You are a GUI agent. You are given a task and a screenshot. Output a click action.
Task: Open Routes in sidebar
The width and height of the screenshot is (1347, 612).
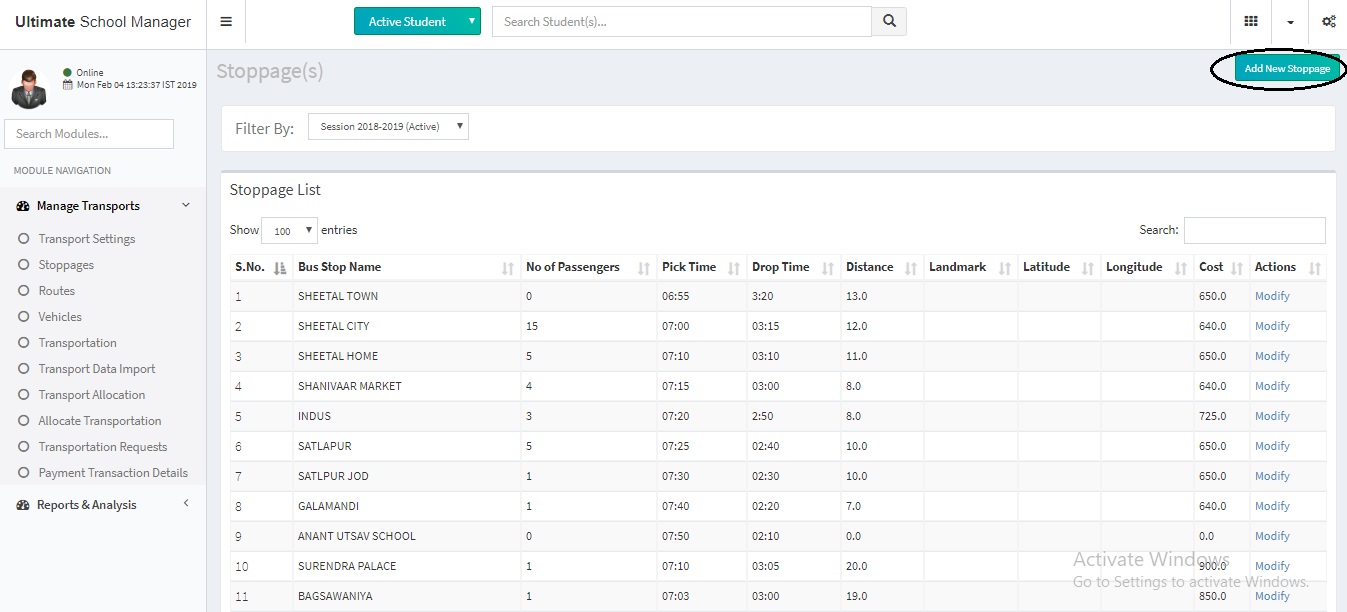(x=57, y=291)
